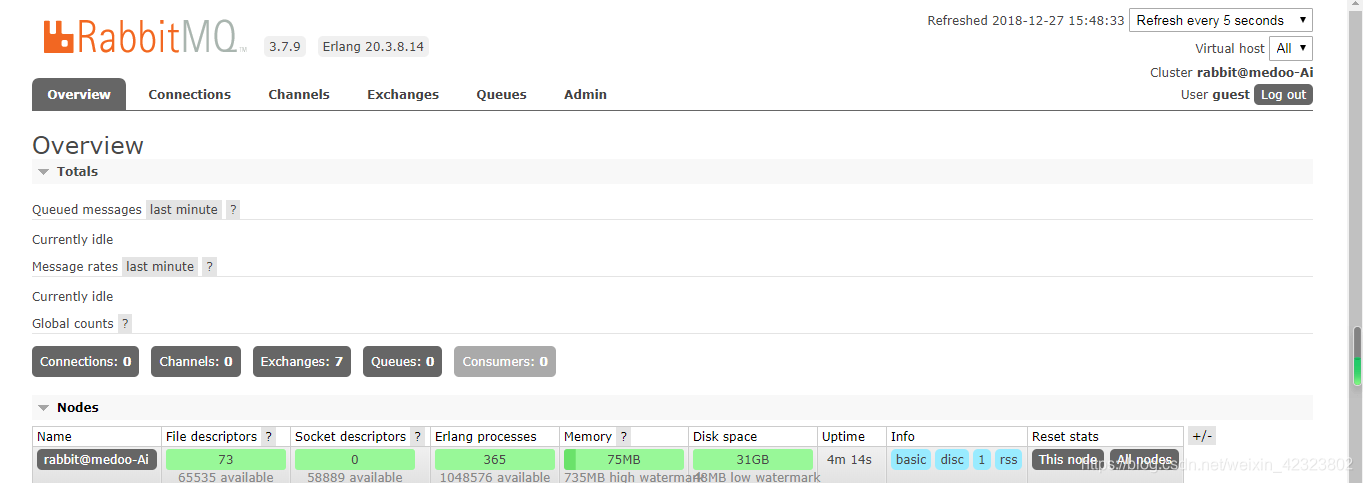Go to the Exchanges tab
Image resolution: width=1363 pixels, height=483 pixels.
403,94
